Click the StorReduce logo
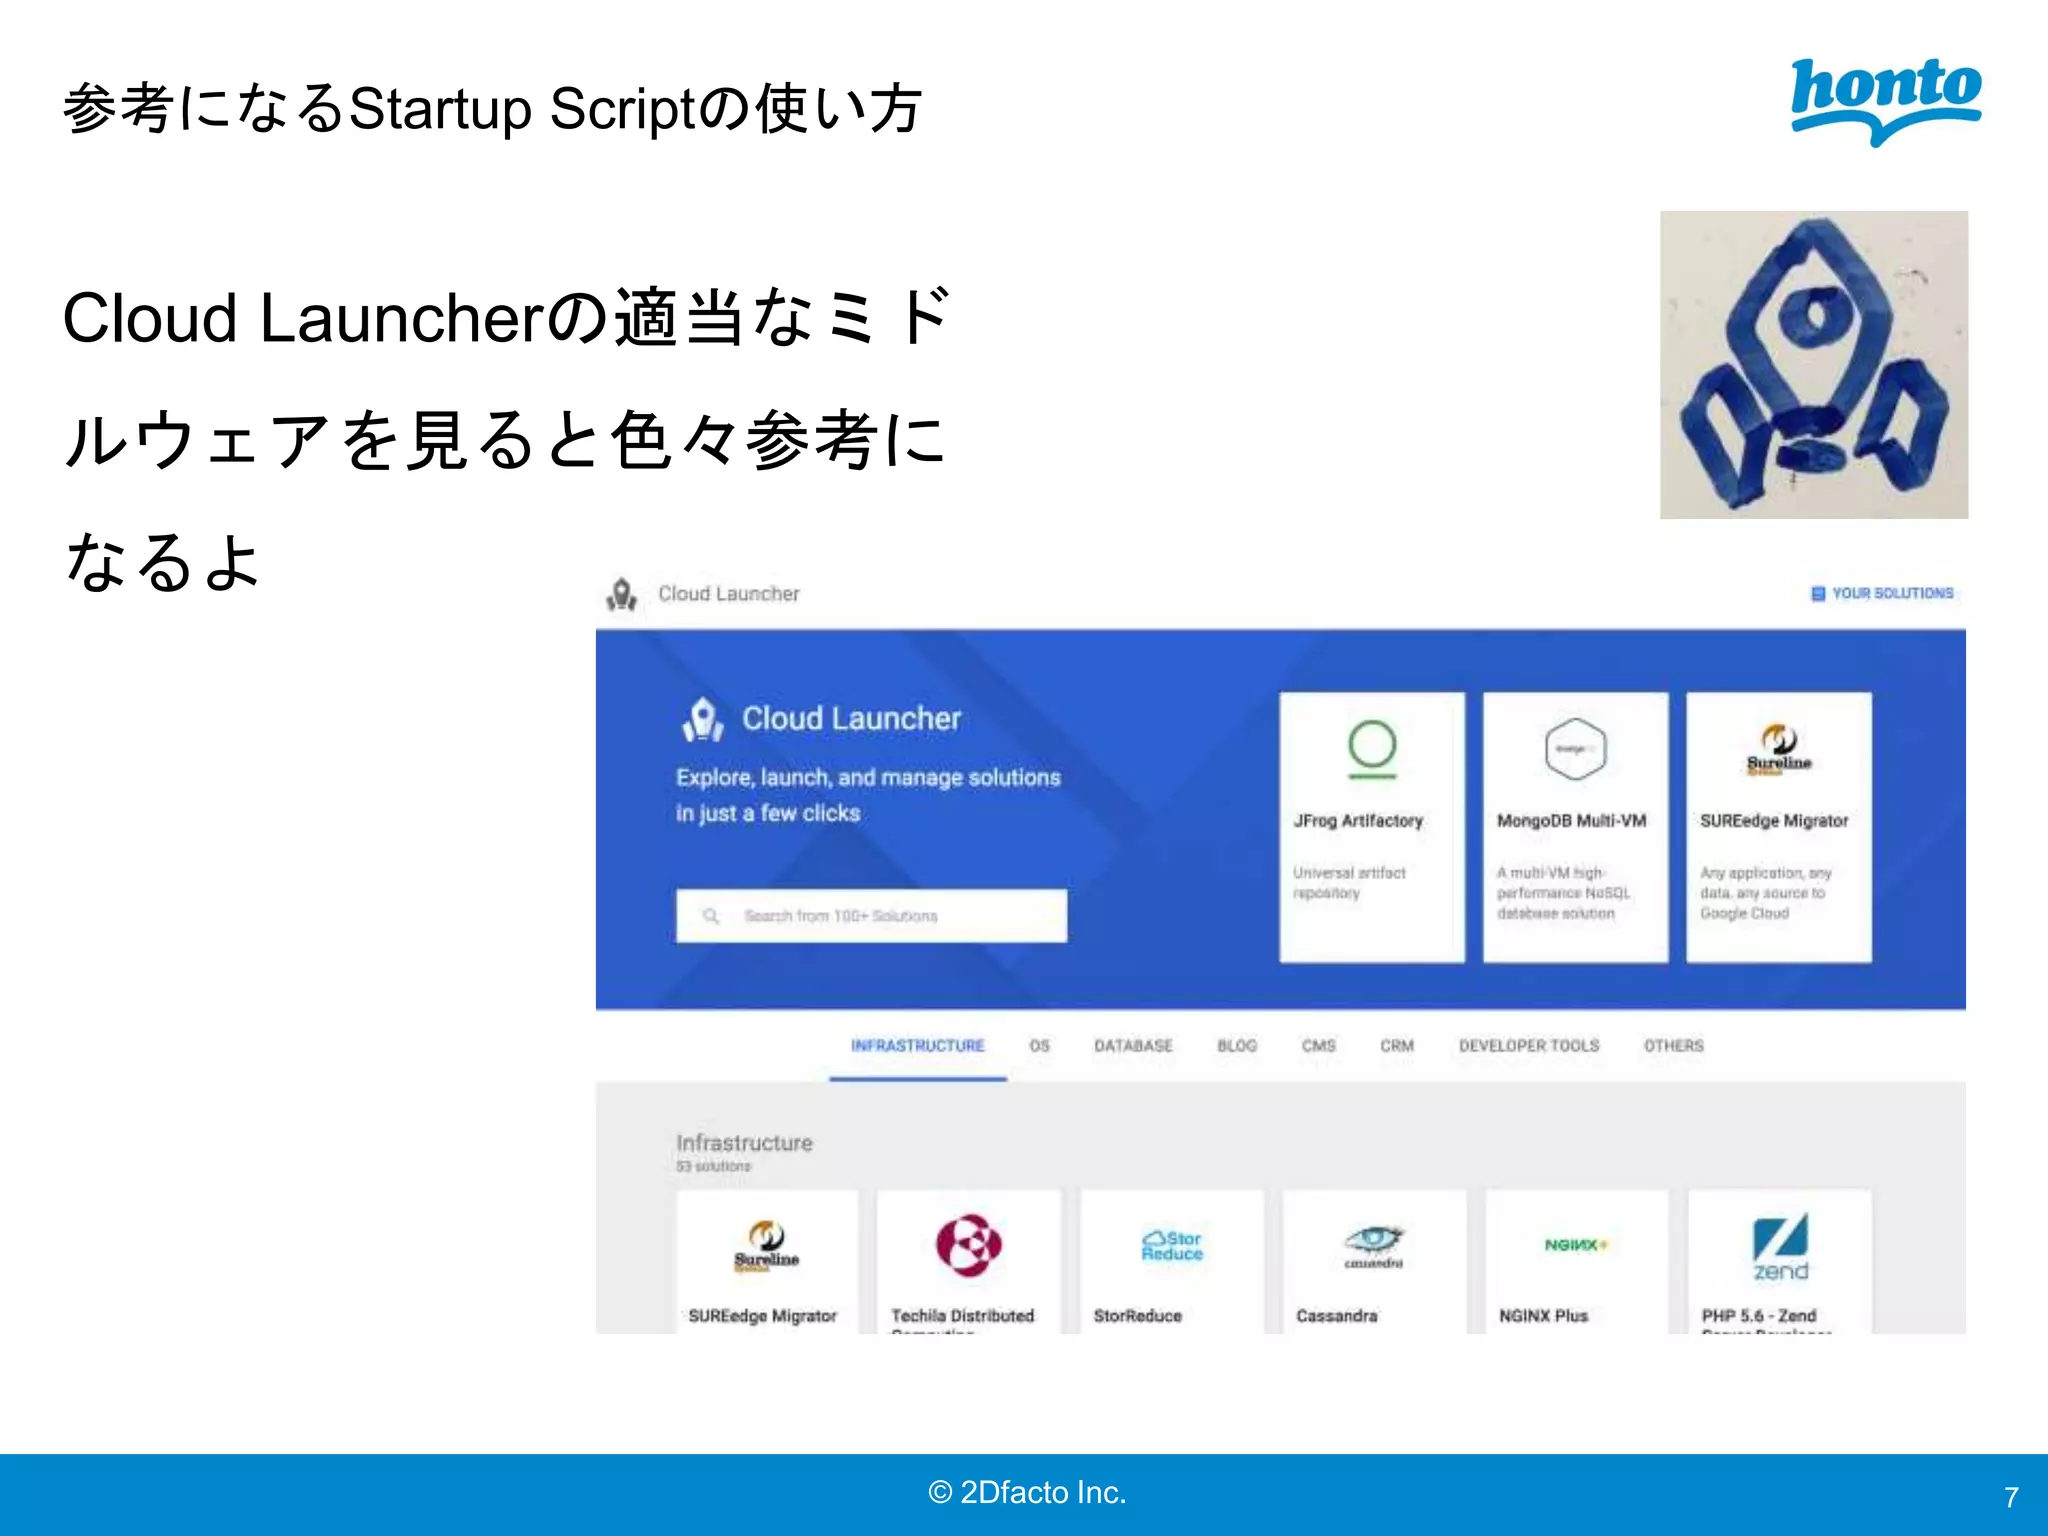 (1172, 1246)
